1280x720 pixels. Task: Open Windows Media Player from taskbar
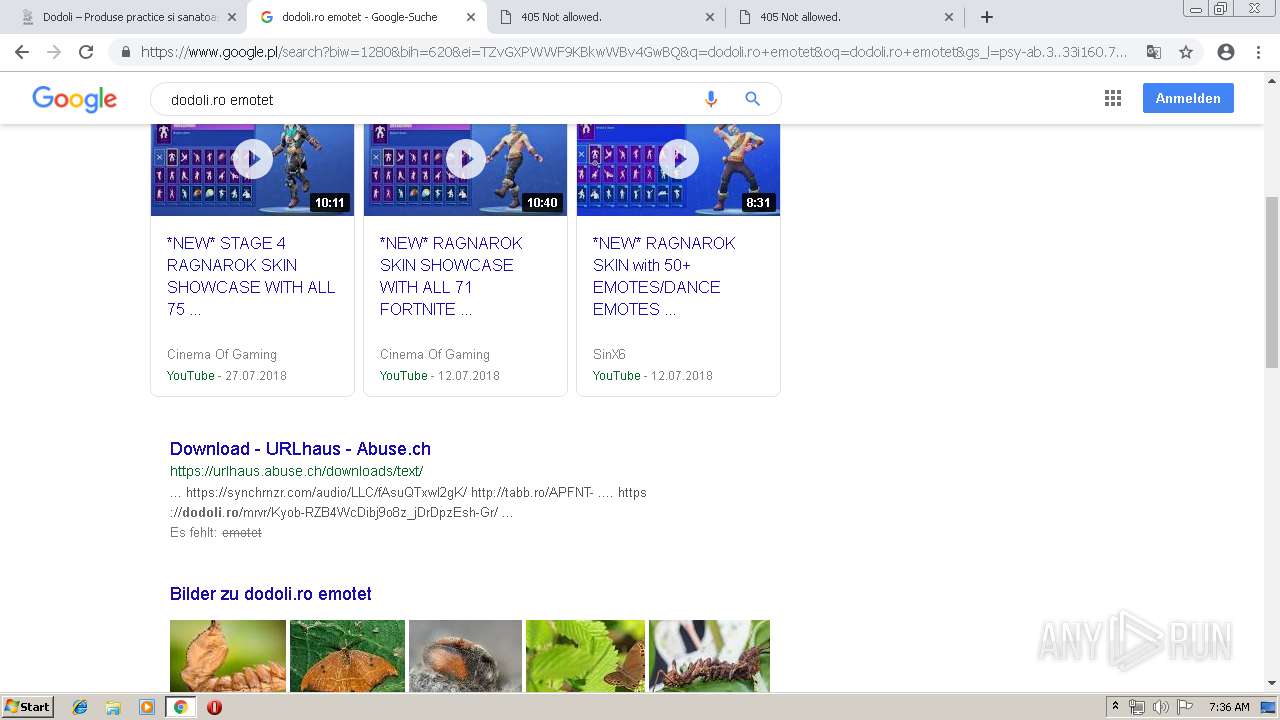pos(147,707)
